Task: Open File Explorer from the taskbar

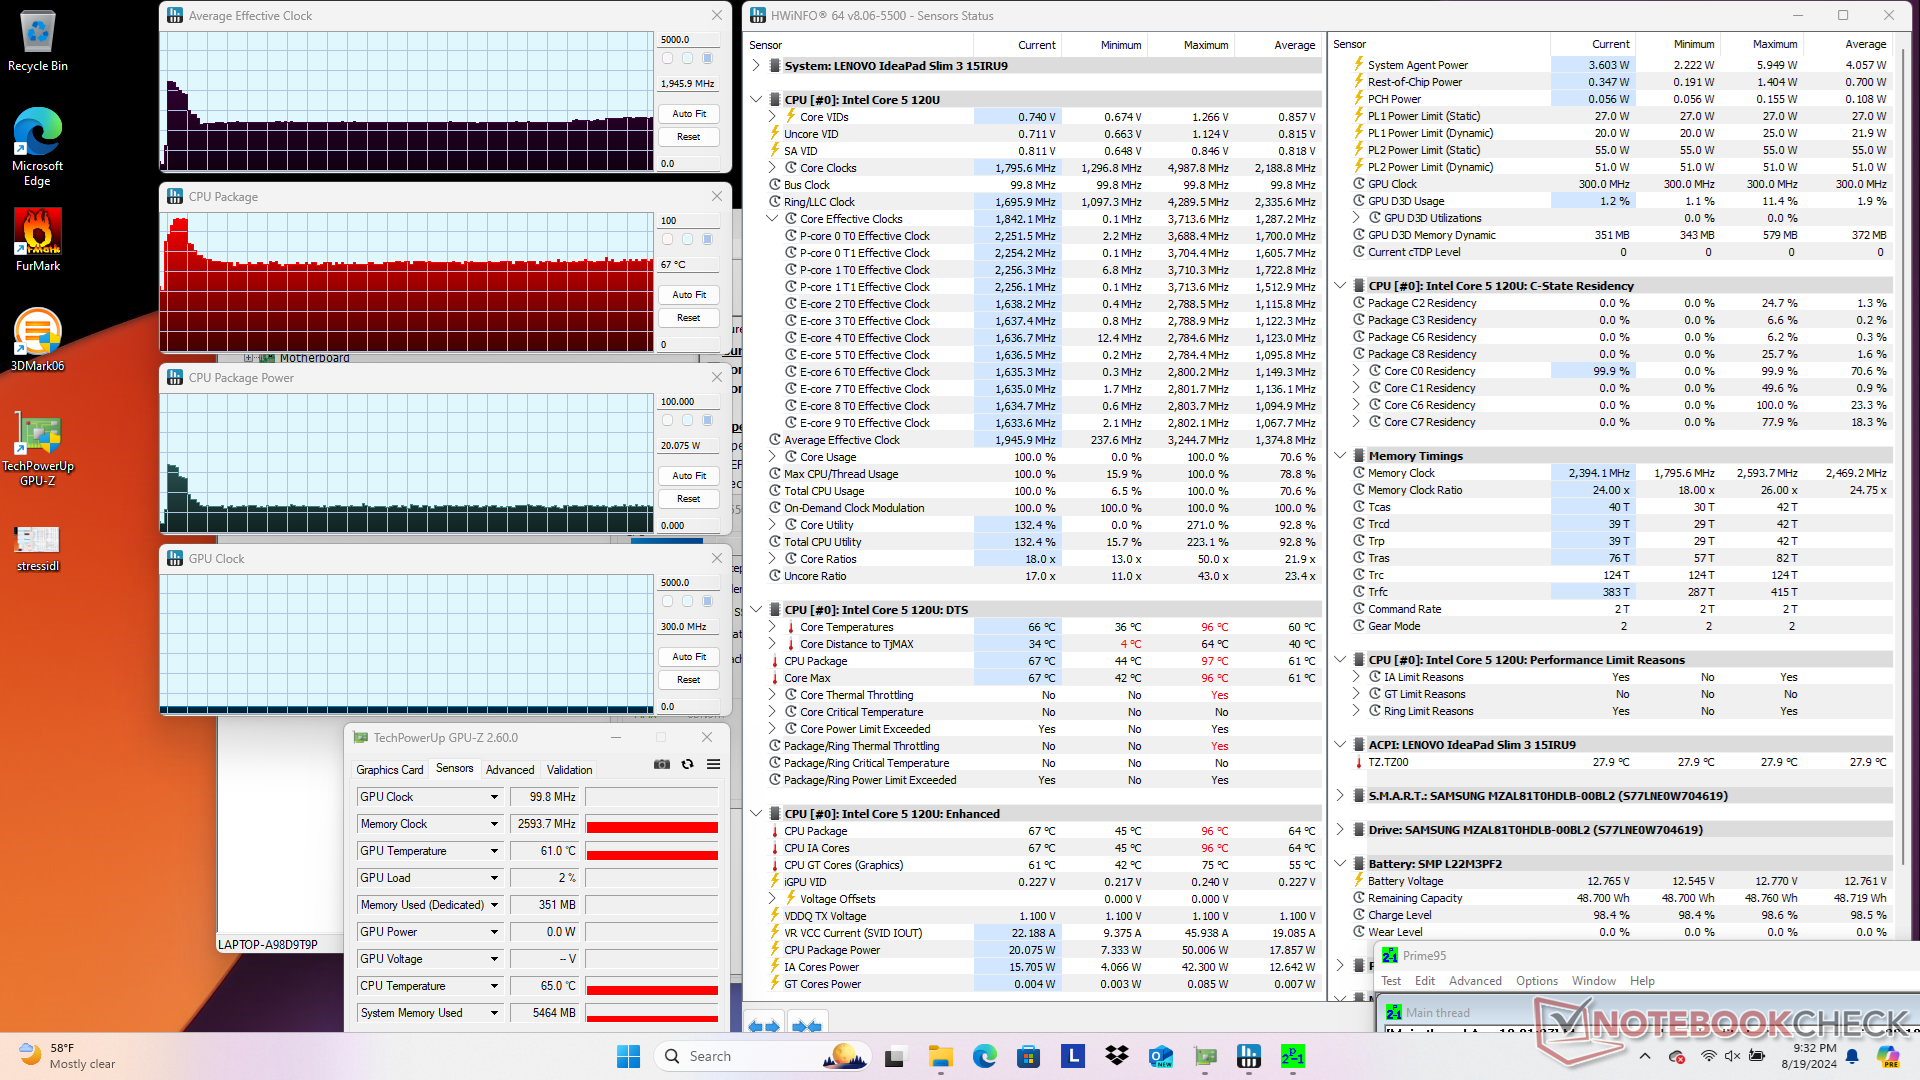Action: tap(940, 1056)
